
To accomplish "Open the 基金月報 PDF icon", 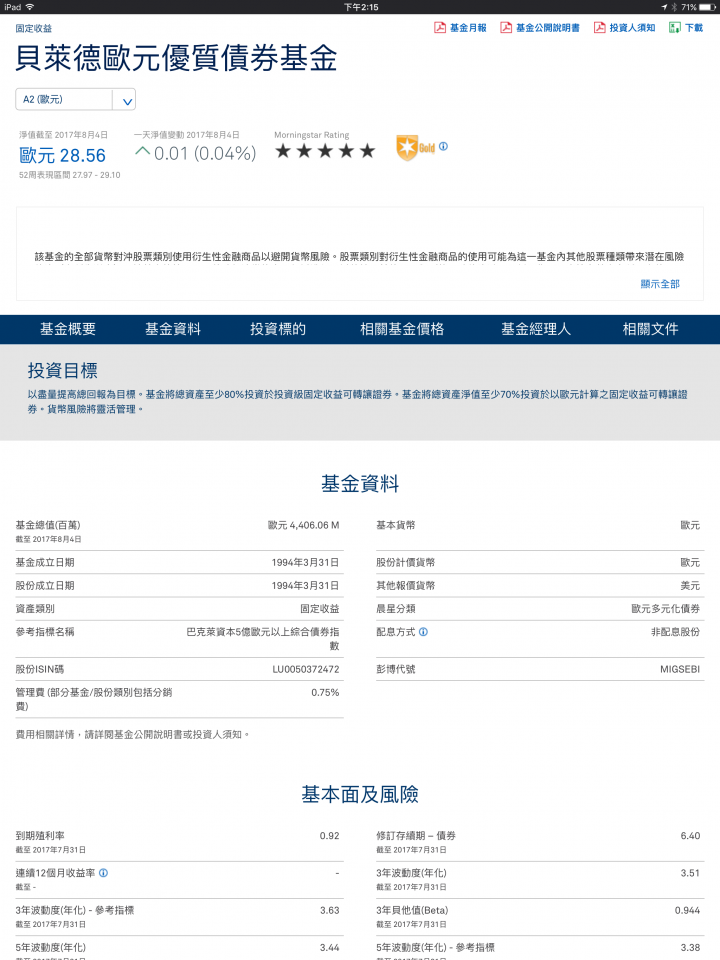I will [440, 28].
